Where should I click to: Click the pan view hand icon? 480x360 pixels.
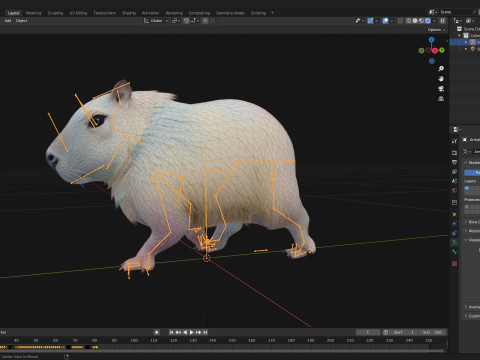[x=441, y=79]
